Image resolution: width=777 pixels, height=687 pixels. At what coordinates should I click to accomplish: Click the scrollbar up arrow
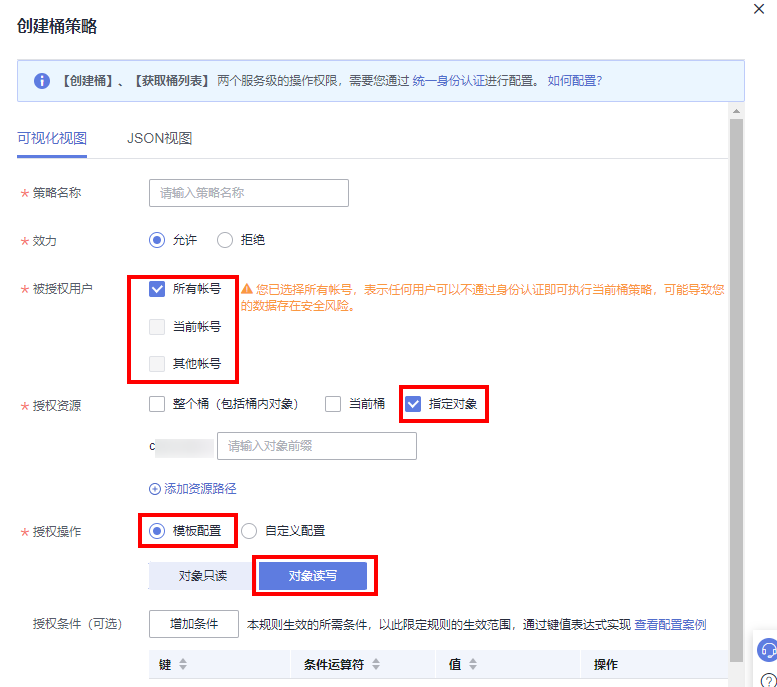(736, 112)
